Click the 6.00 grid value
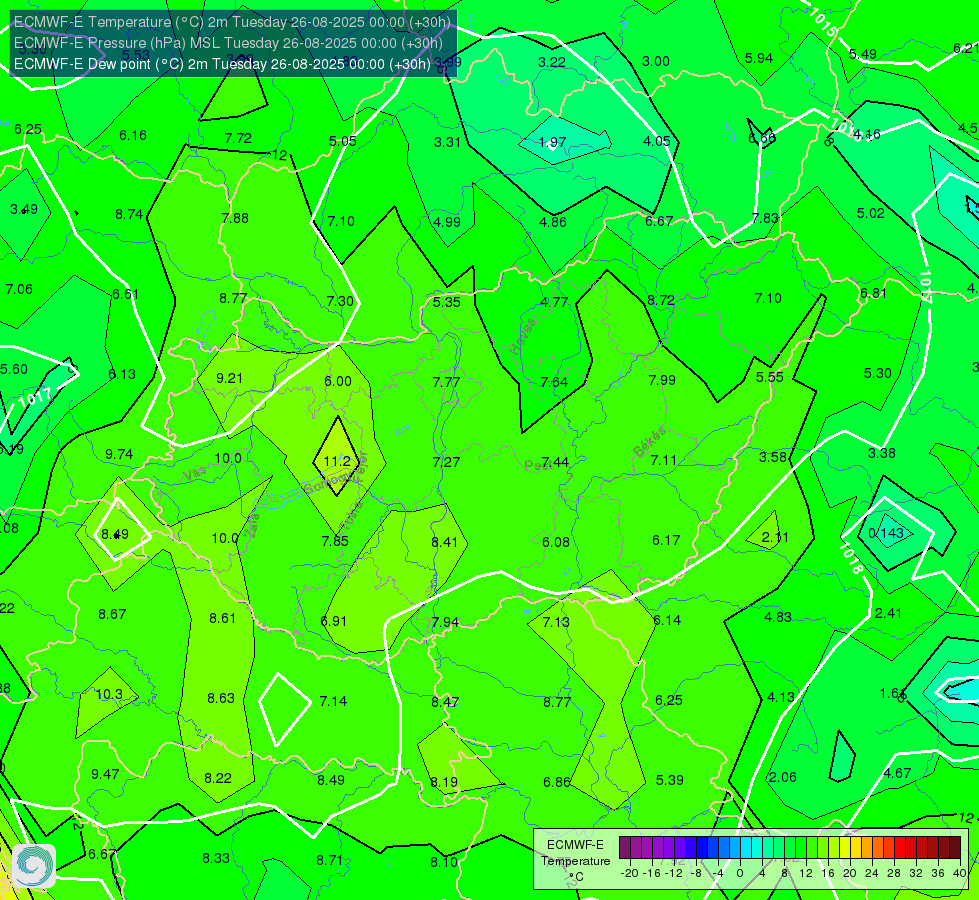The height and width of the screenshot is (900, 979). [338, 381]
